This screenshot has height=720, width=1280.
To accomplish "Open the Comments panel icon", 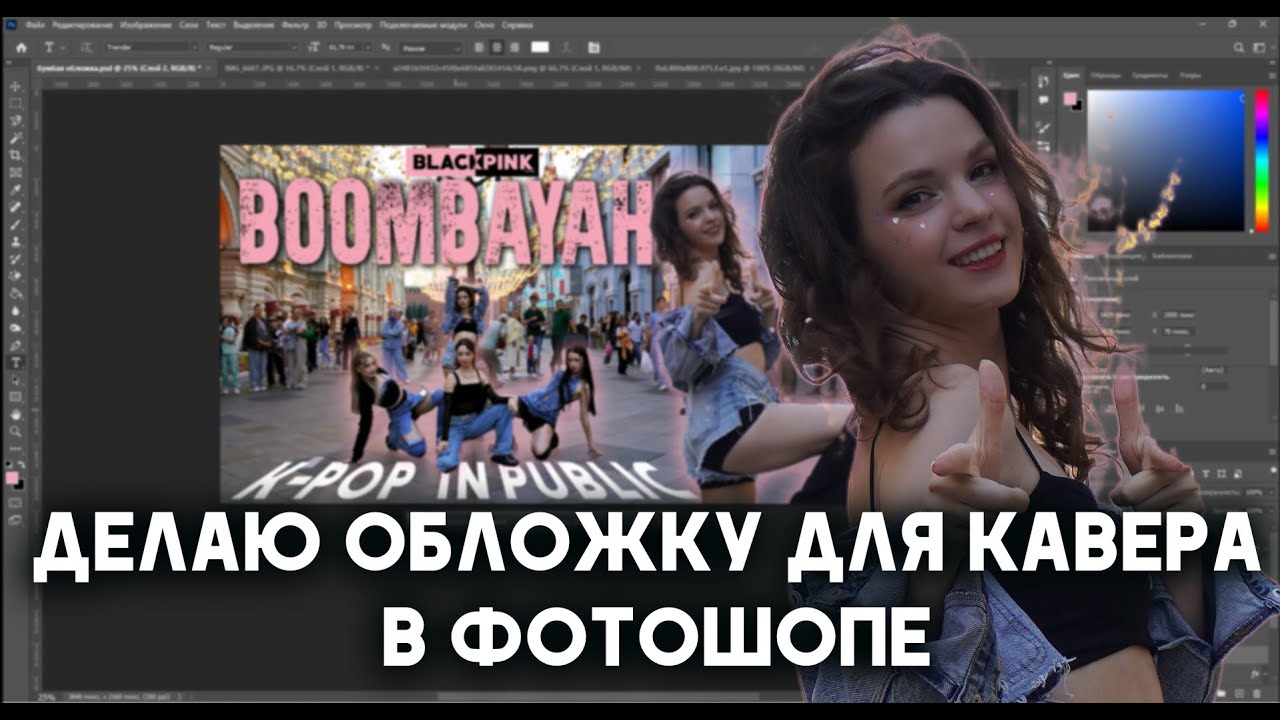I will 1044,100.
